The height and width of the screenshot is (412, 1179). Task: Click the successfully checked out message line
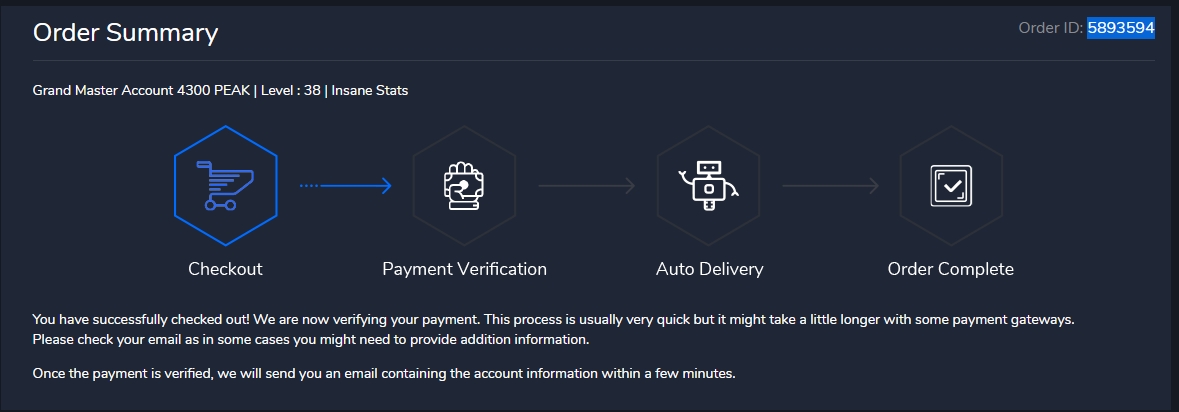[553, 320]
